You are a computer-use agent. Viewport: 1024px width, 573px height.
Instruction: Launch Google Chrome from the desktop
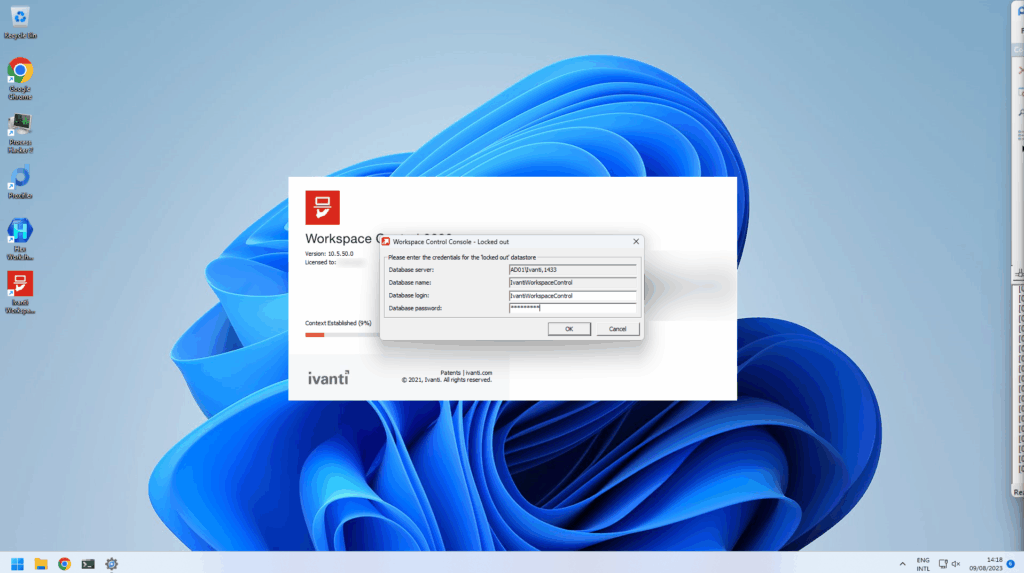click(x=20, y=72)
